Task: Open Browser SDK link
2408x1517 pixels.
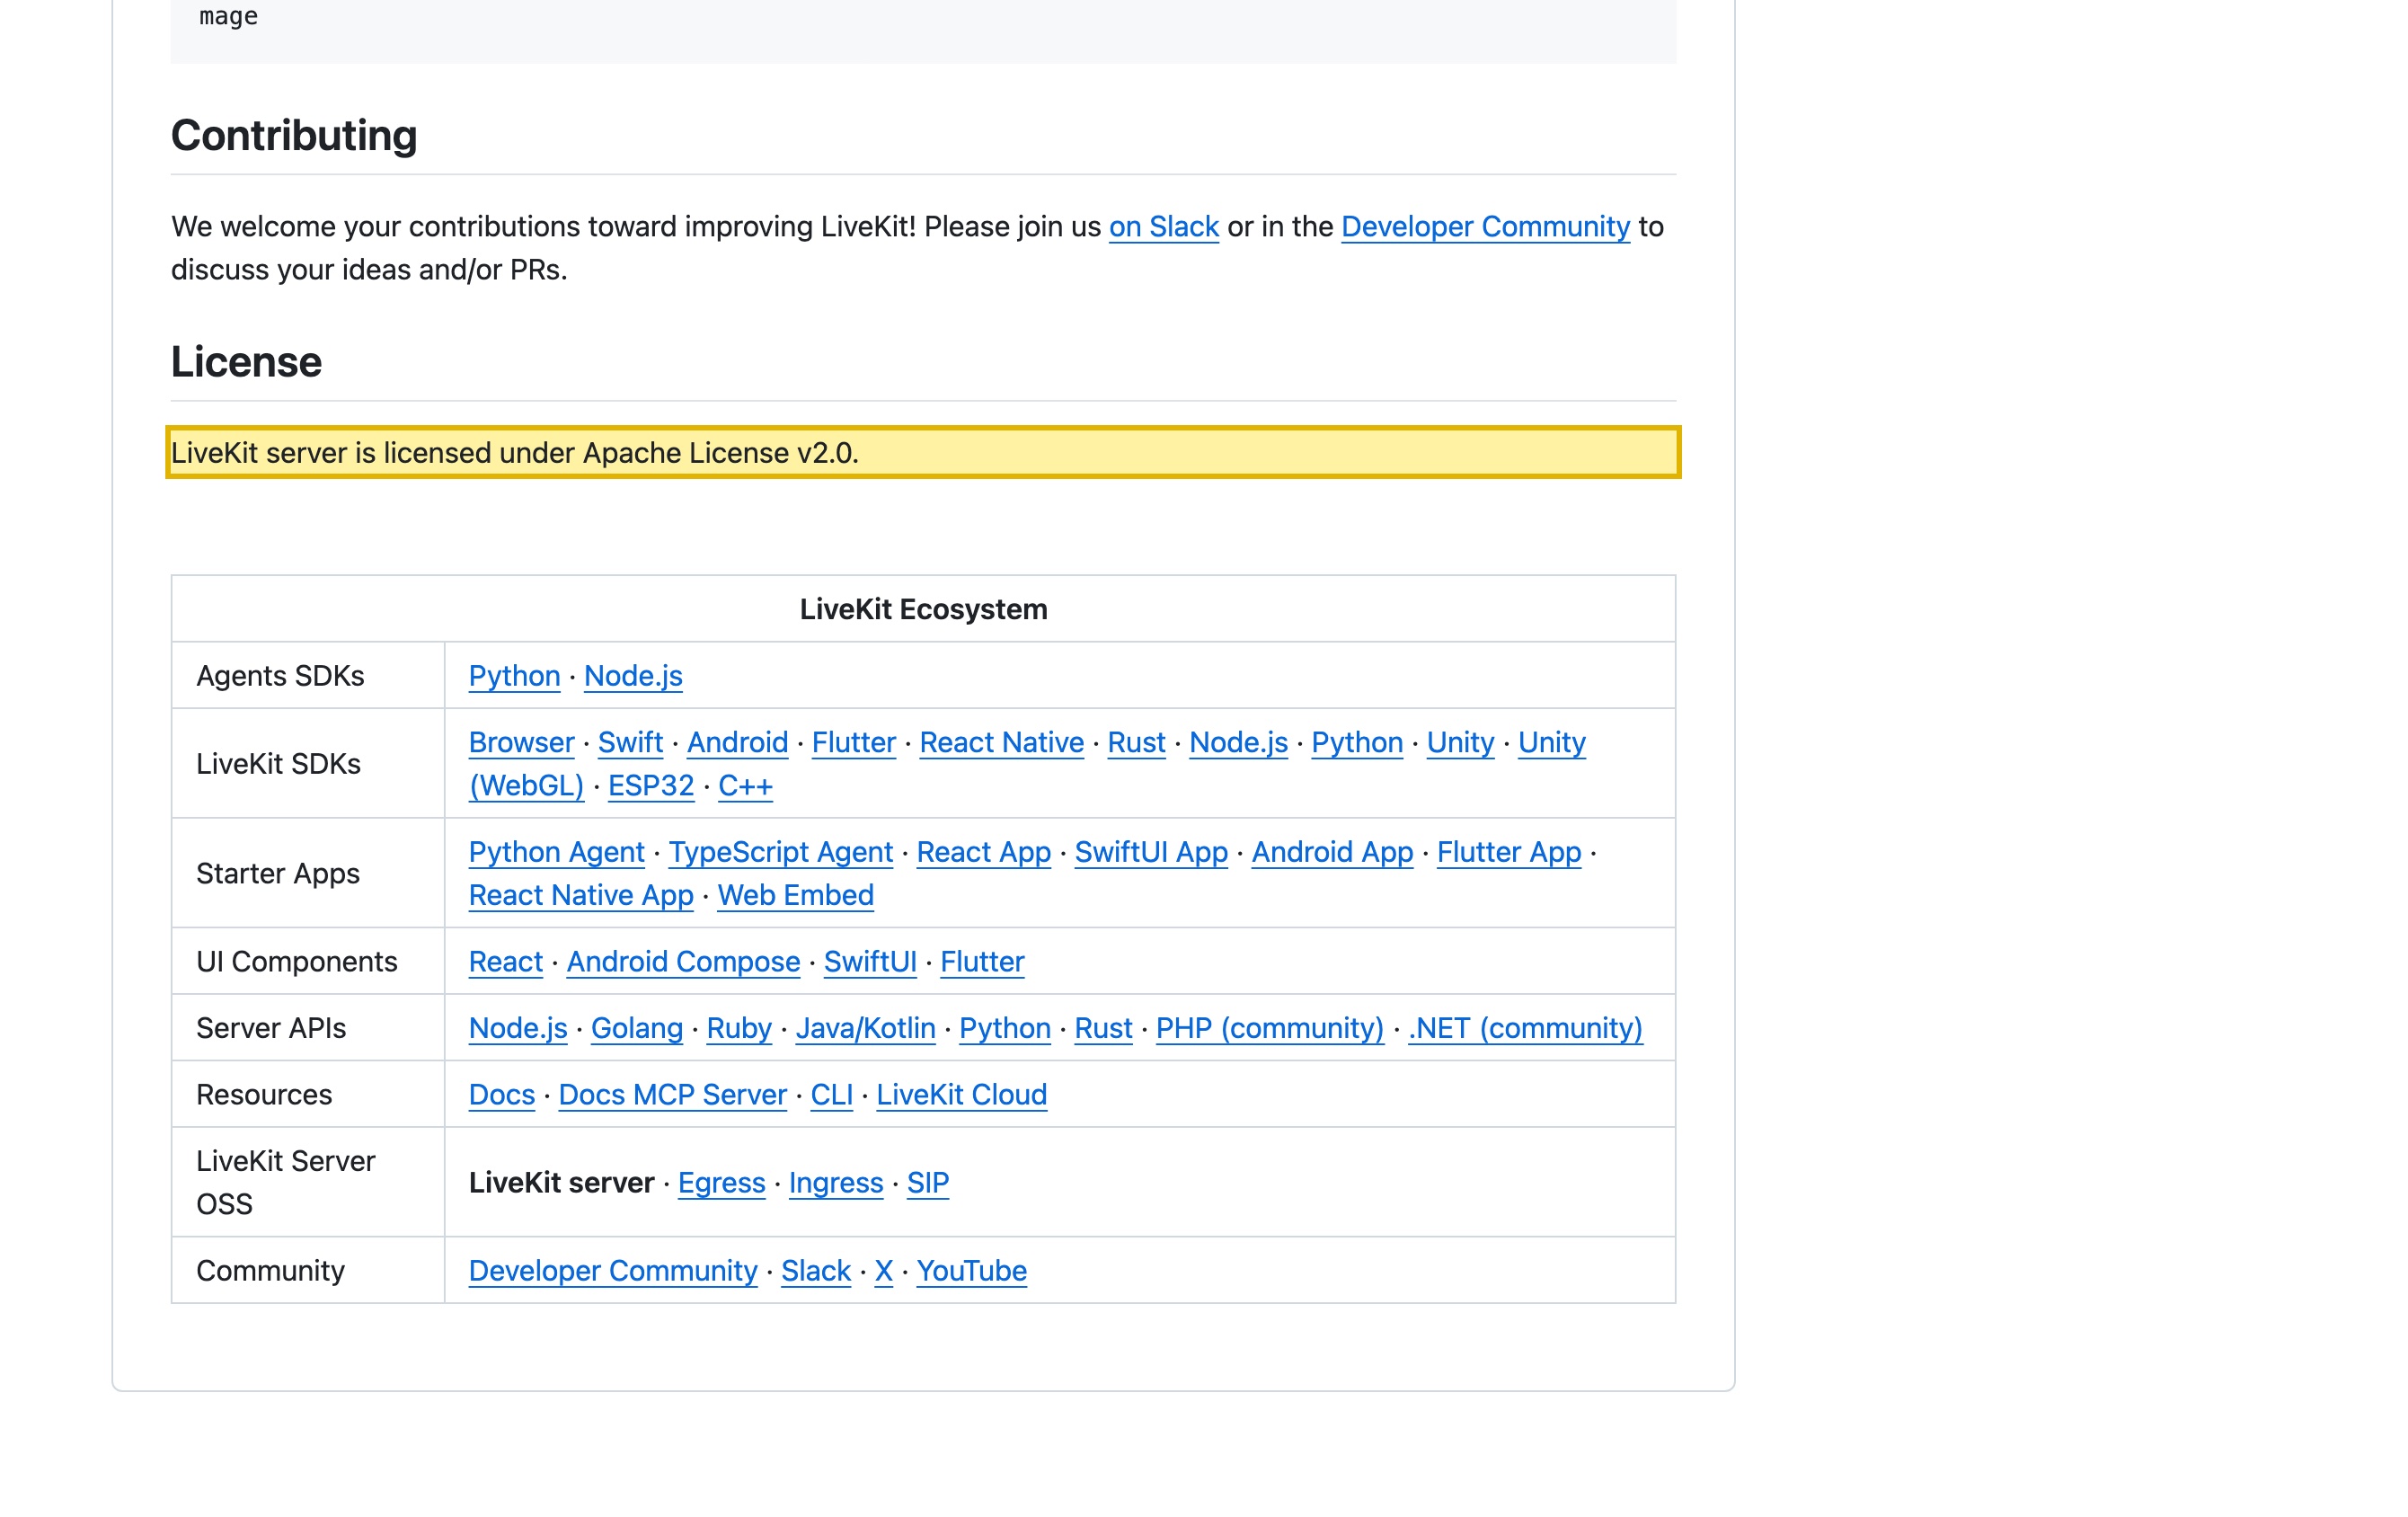Action: tap(521, 742)
